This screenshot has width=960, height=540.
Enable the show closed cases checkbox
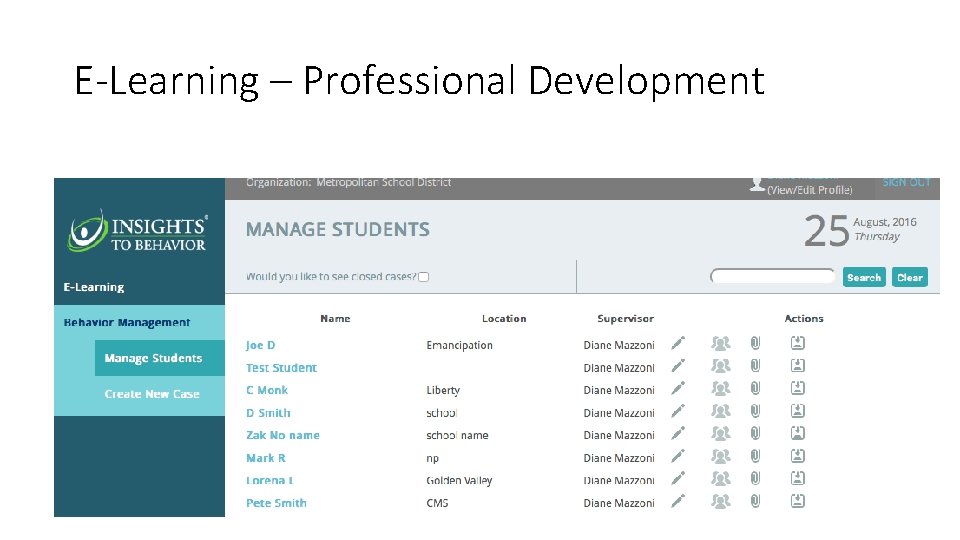pos(424,277)
